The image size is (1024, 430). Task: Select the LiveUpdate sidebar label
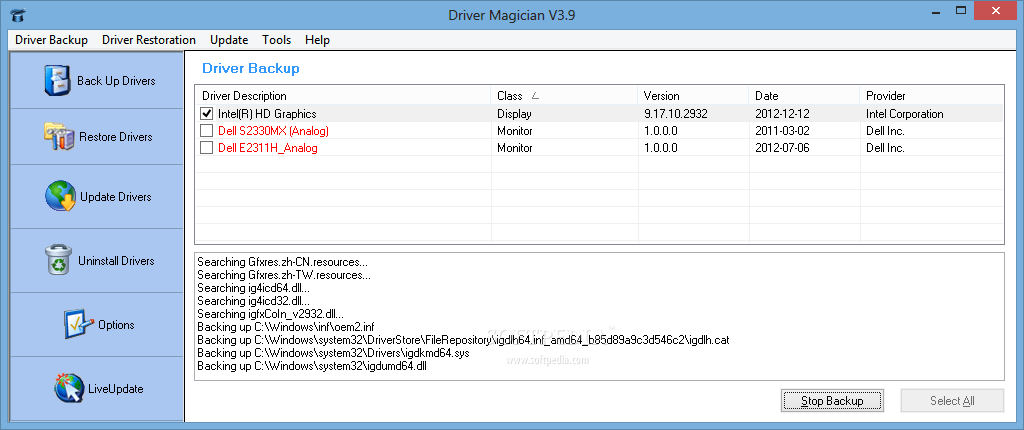(x=116, y=389)
